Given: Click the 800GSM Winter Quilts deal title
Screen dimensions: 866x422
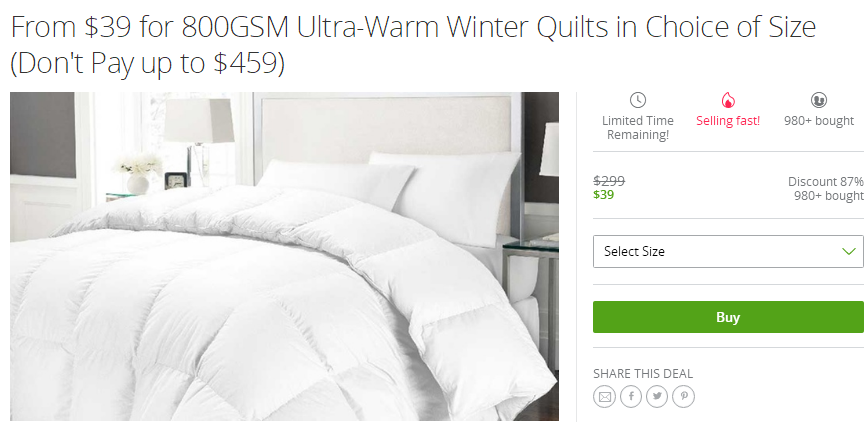Looking at the screenshot, I should pos(413,45).
